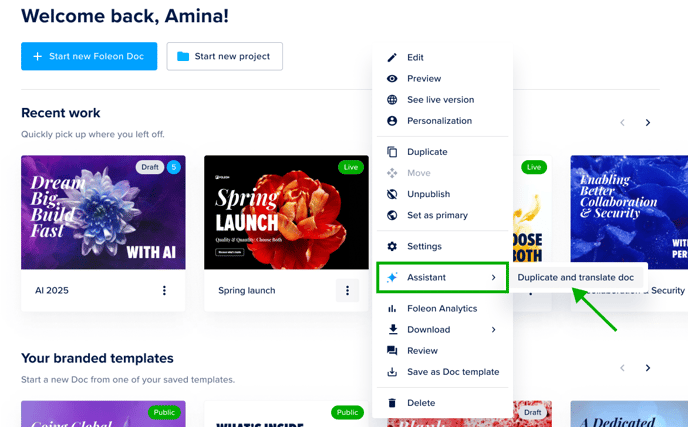The image size is (688, 427).
Task: Click the Duplicate copy icon
Action: 392,152
